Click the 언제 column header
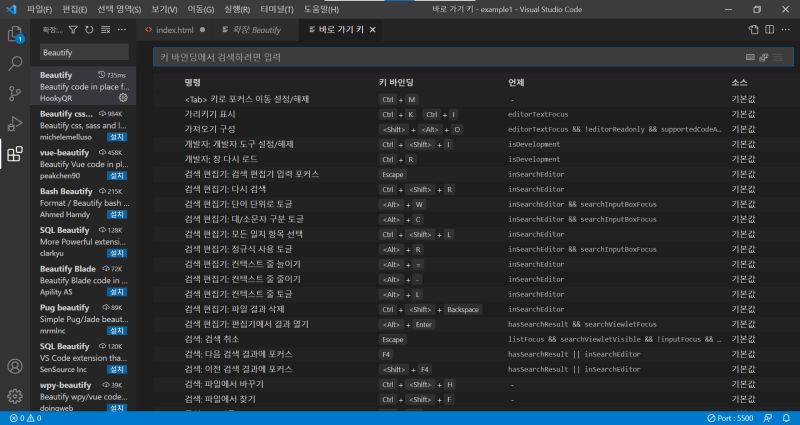 click(516, 83)
